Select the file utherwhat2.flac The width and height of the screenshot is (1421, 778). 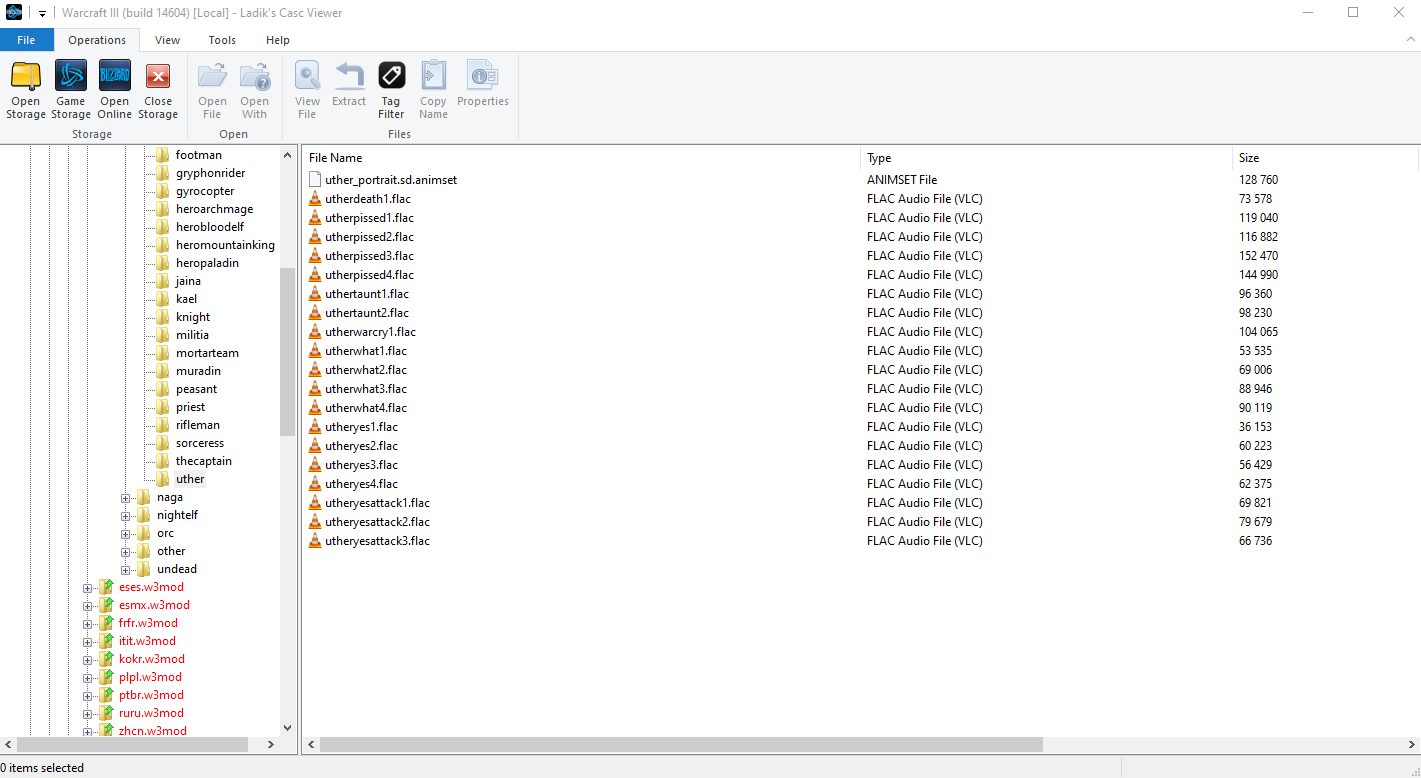(x=366, y=370)
